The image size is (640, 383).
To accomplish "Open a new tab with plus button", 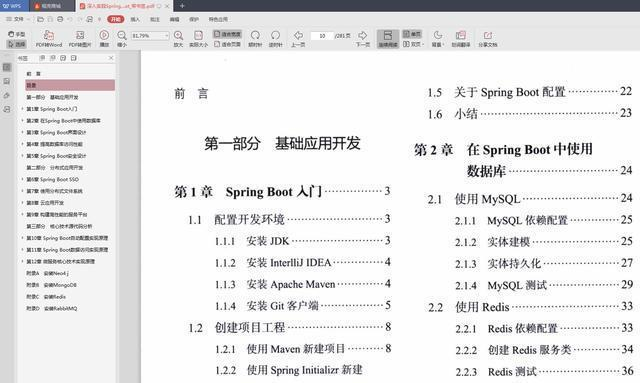I will tap(182, 6).
